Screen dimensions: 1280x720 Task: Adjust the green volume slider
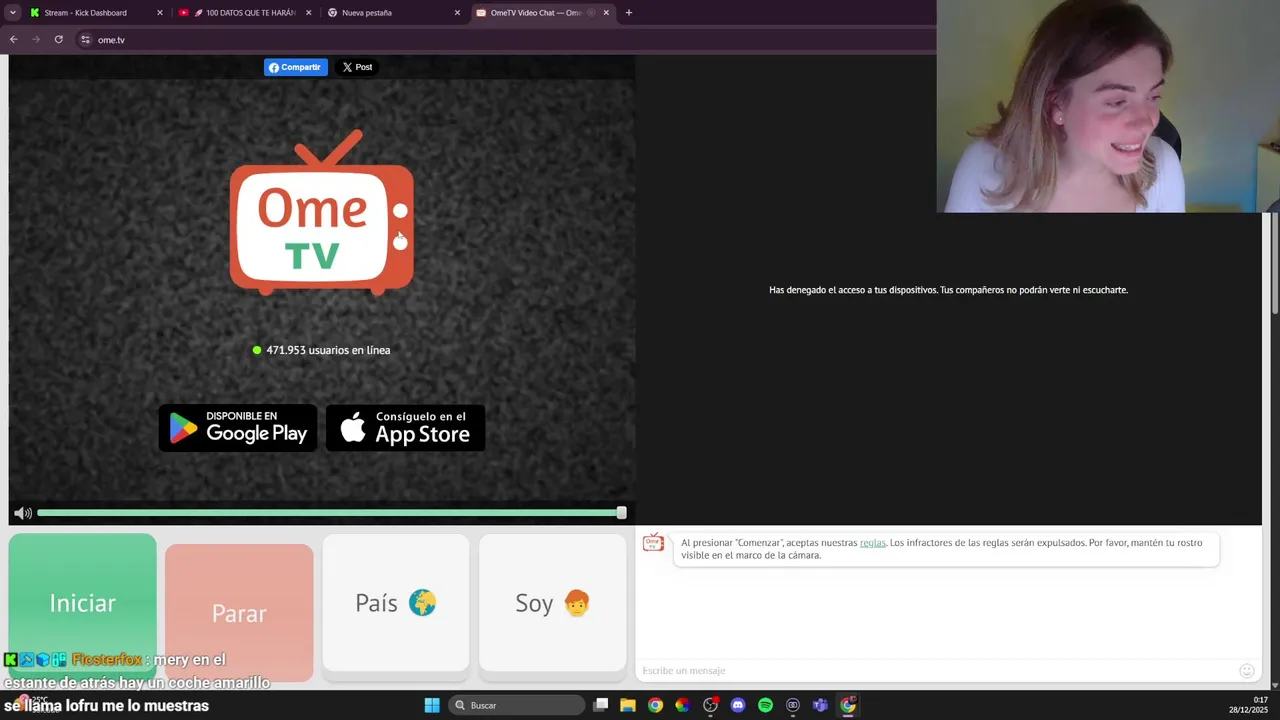(331, 513)
